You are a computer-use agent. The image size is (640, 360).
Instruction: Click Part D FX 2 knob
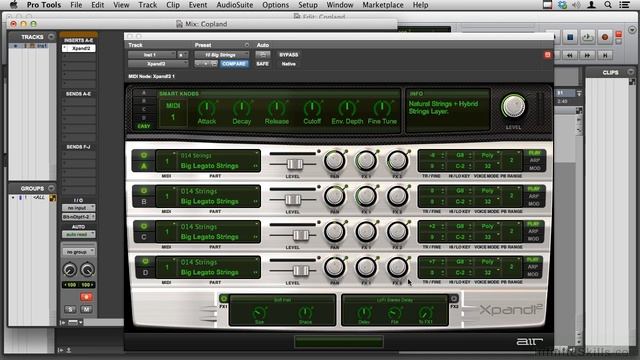pos(397,267)
